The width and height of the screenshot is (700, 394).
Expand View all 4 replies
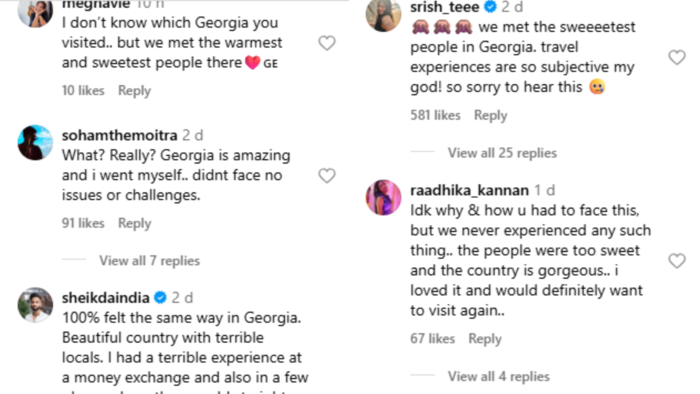coord(499,377)
